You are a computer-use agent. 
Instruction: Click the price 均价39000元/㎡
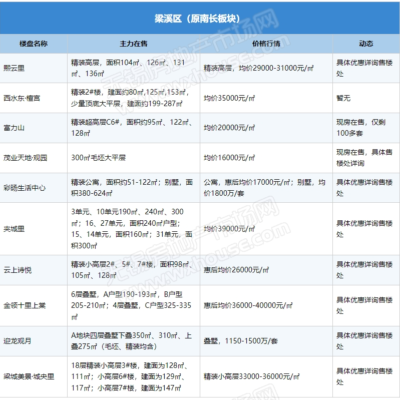(x=229, y=229)
